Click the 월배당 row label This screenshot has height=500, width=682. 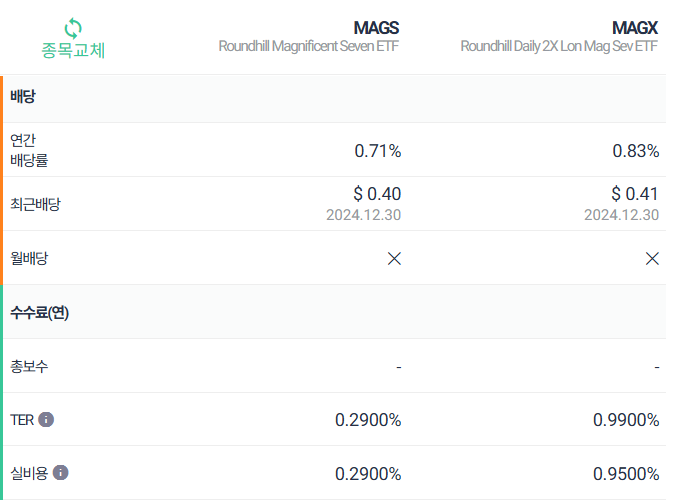(29, 258)
